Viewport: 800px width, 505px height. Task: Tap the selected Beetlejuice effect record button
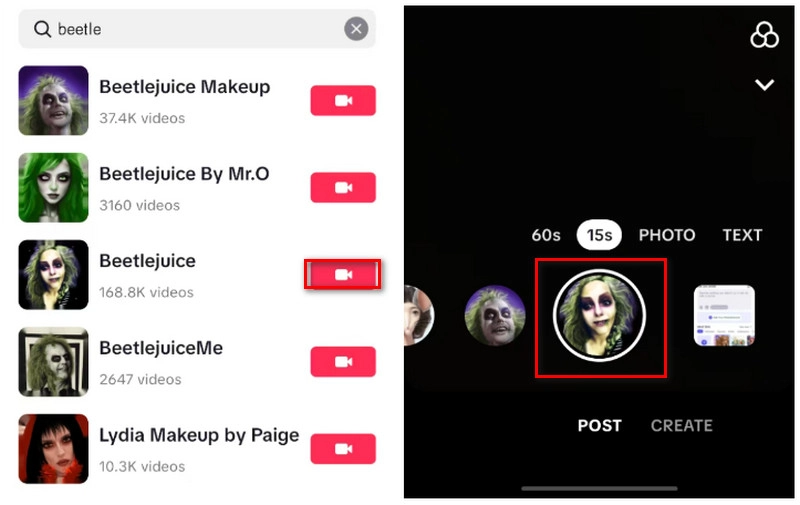coord(599,316)
